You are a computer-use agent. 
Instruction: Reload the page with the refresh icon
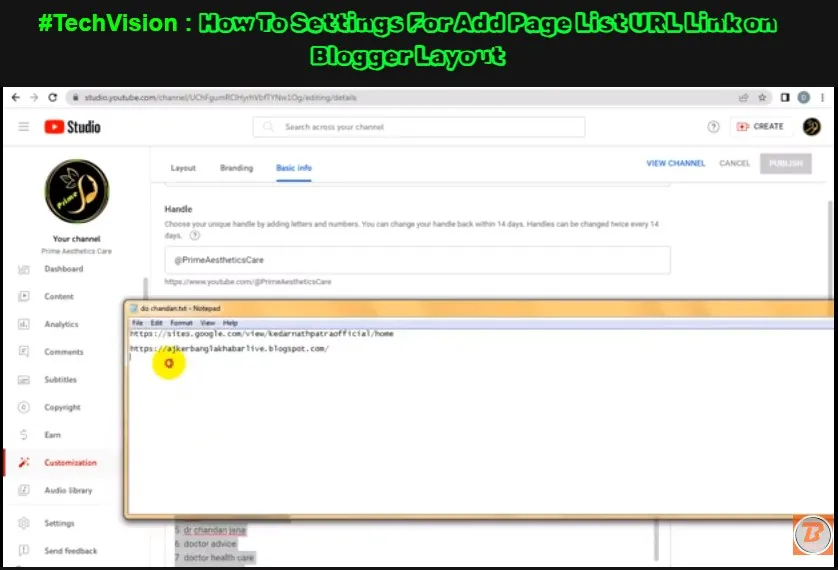point(52,97)
